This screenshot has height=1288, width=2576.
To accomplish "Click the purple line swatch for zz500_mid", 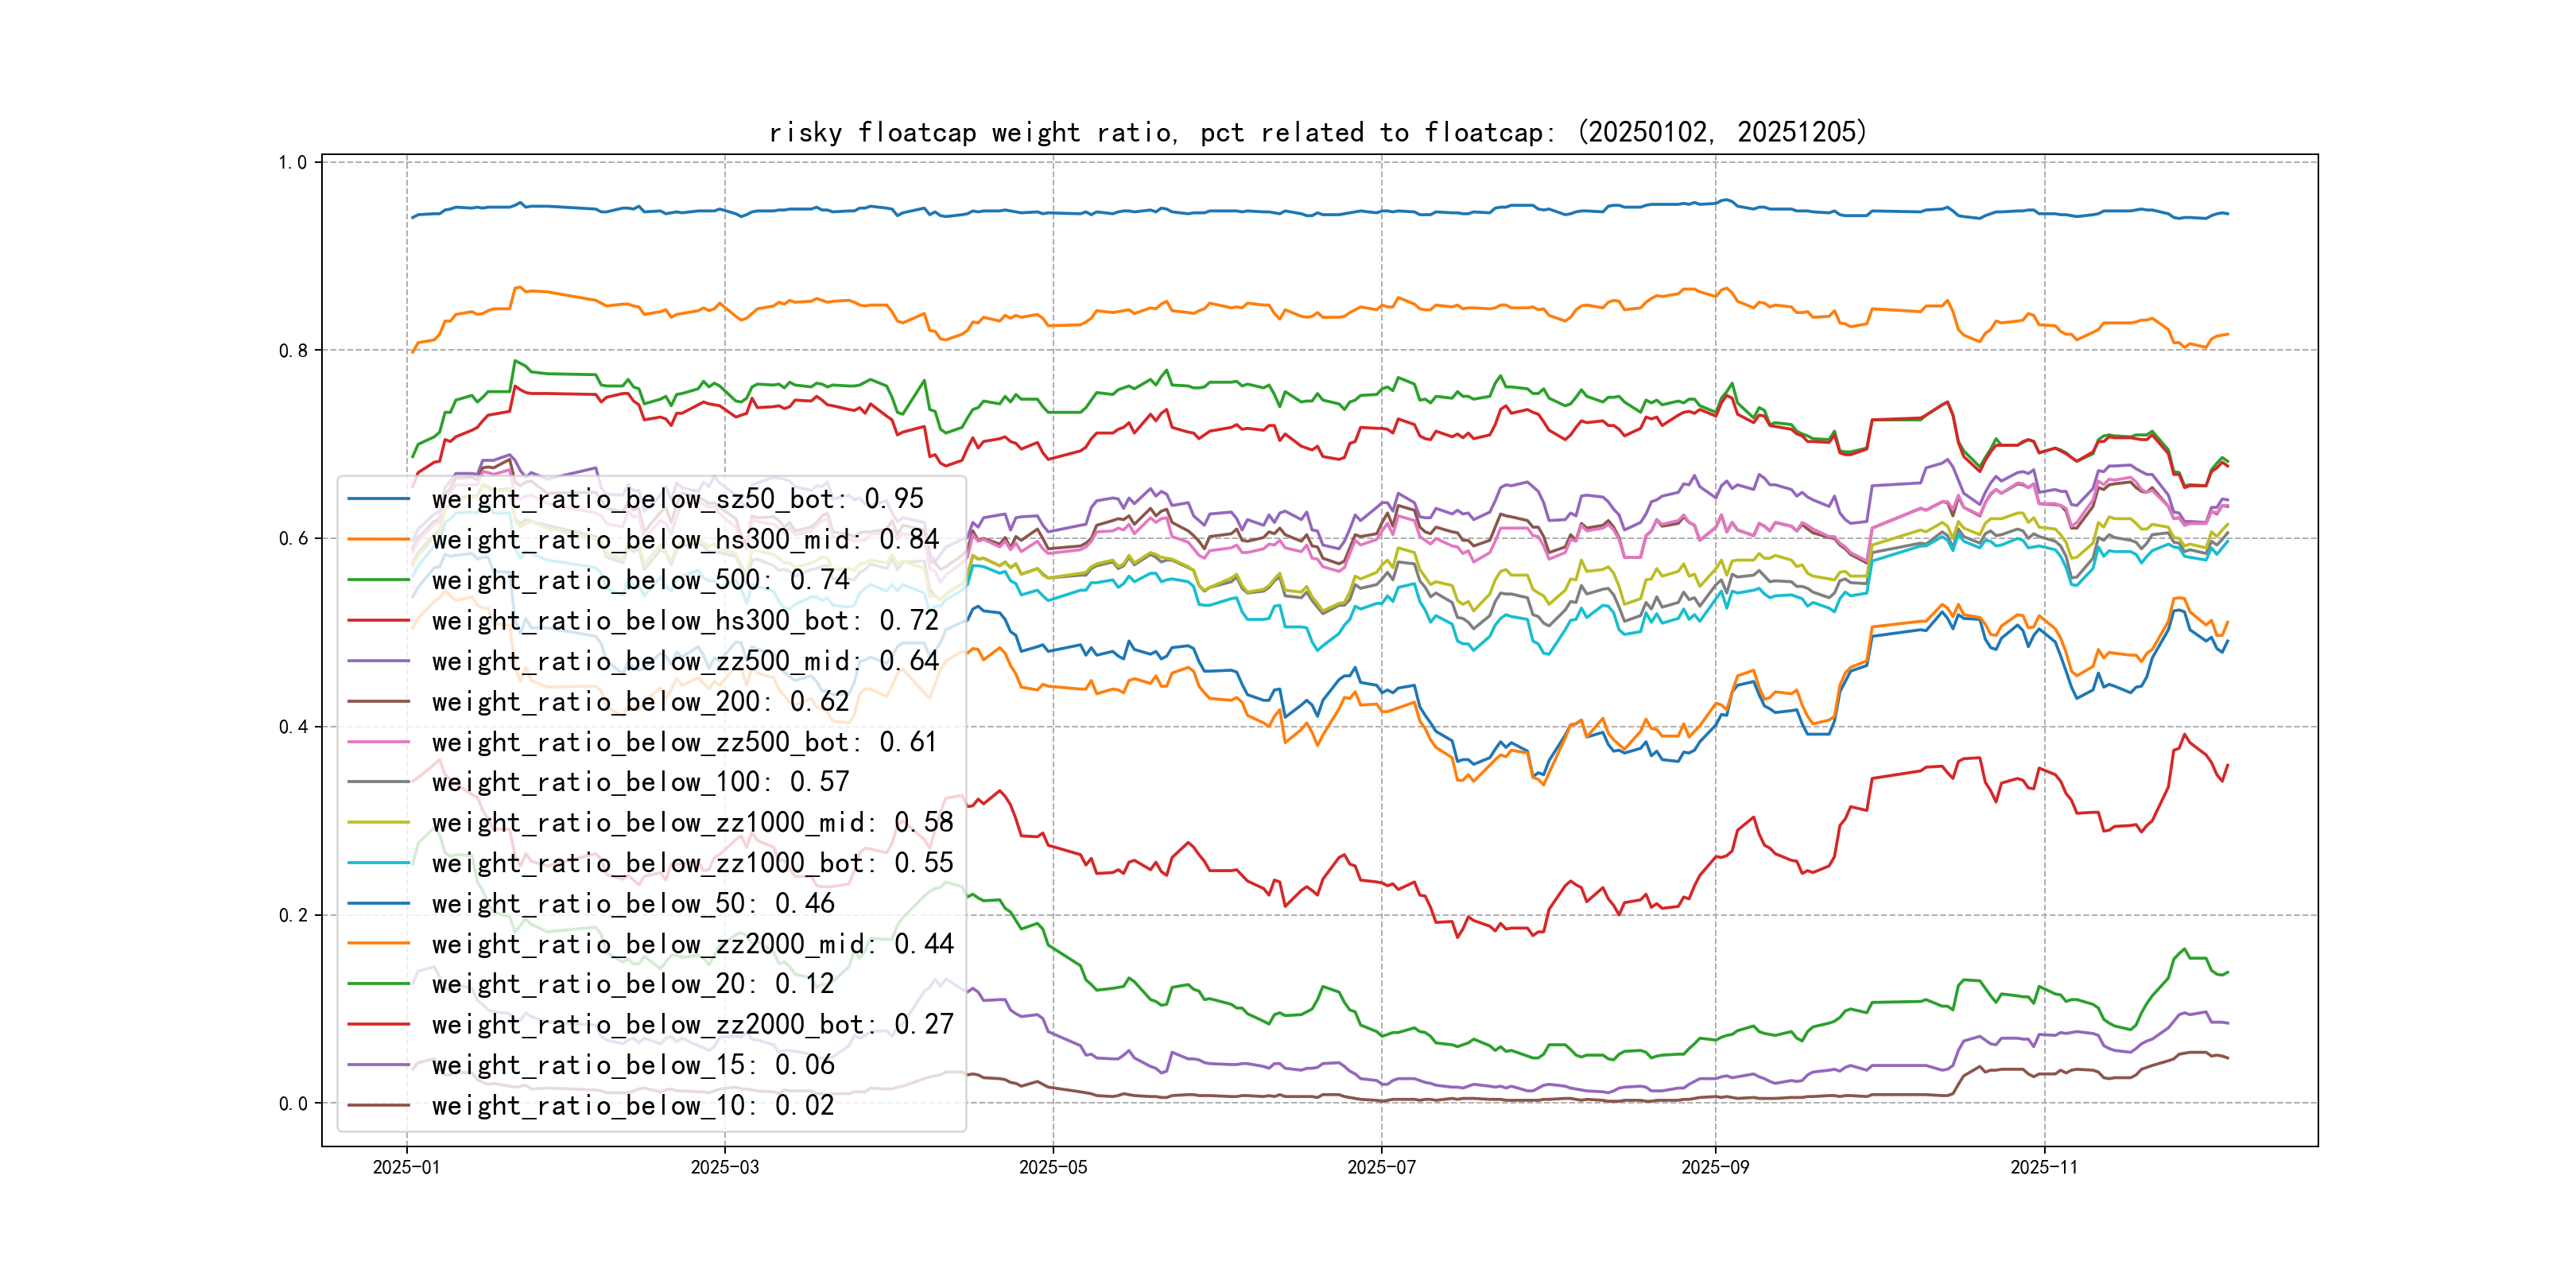I will pyautogui.click(x=378, y=661).
